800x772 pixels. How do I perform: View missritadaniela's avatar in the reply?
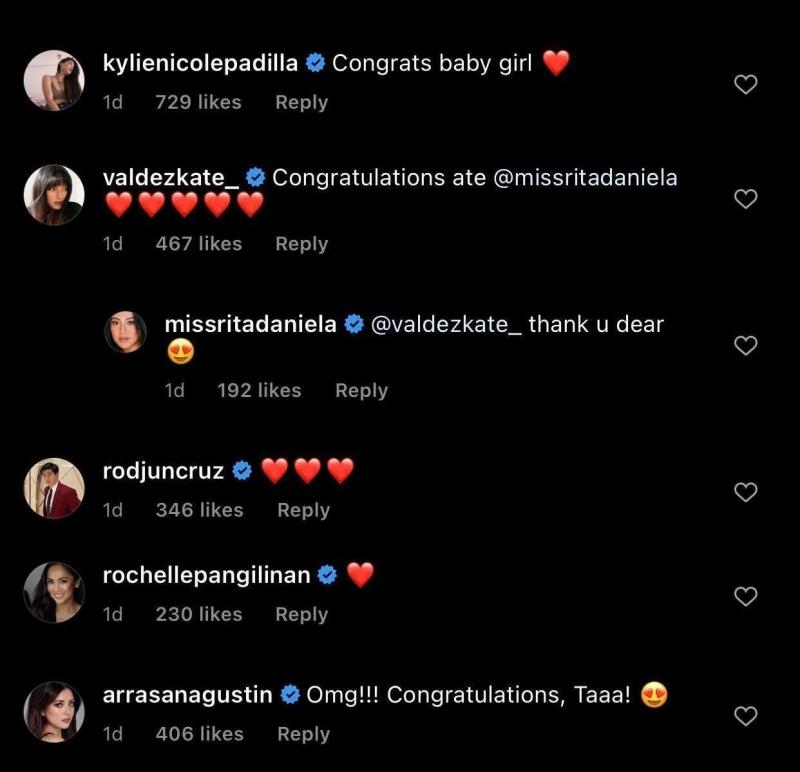(x=126, y=332)
